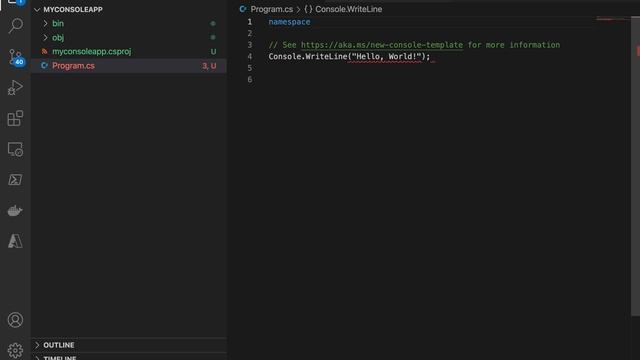Click the 3, U status badge on Program.cs
The height and width of the screenshot is (360, 640).
click(209, 66)
